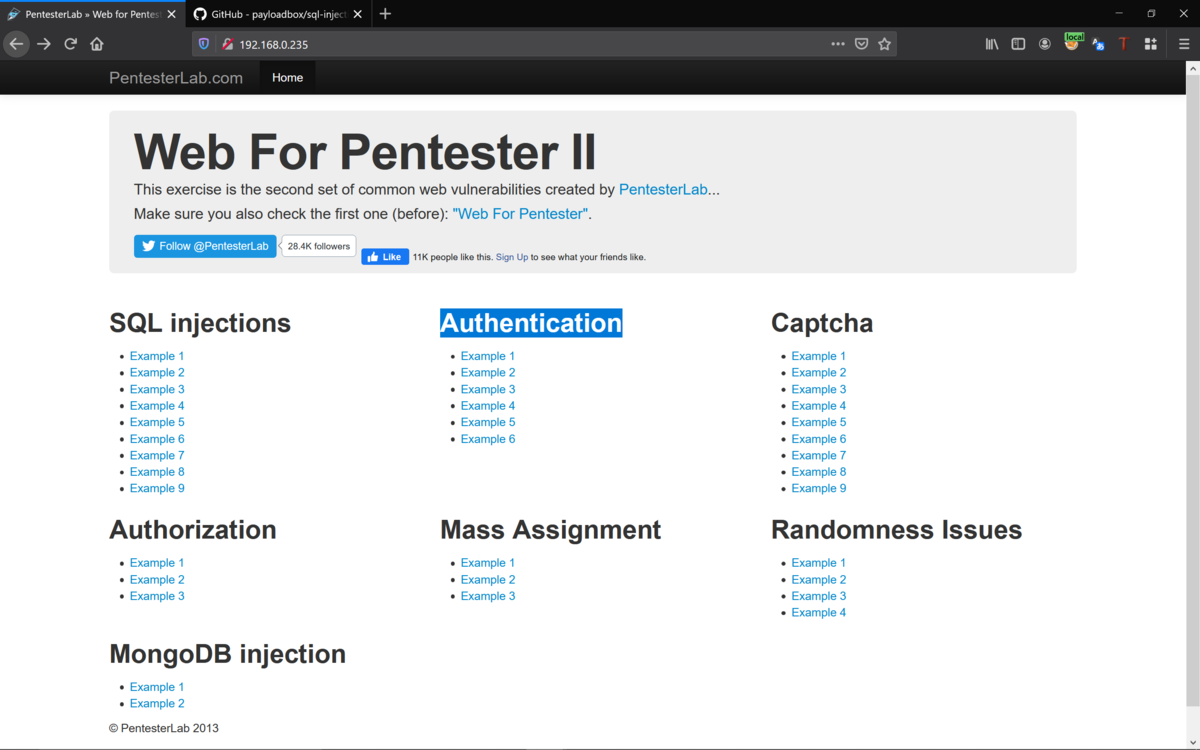1200x750 pixels.
Task: Click the SQL injections heading
Action: point(200,323)
